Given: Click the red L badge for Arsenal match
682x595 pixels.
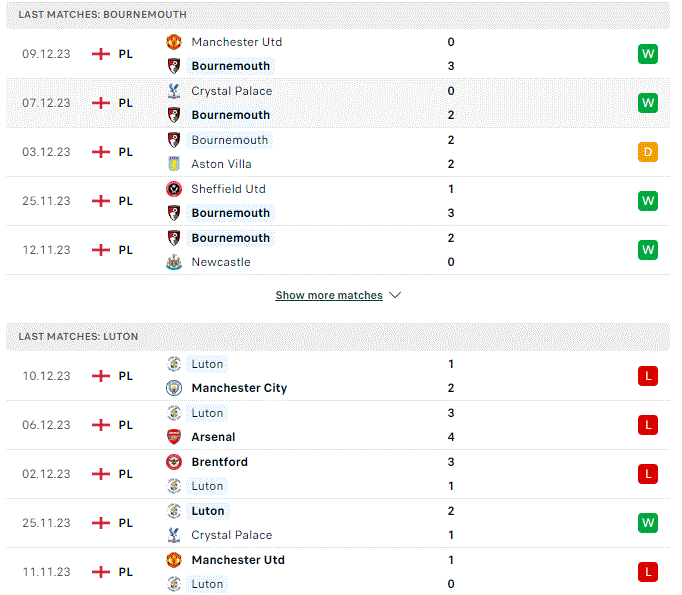Looking at the screenshot, I should pyautogui.click(x=648, y=425).
